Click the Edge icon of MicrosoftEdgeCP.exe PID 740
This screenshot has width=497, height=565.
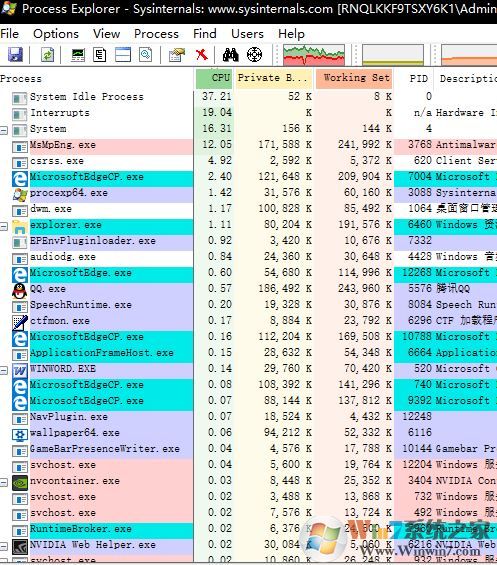[19, 386]
